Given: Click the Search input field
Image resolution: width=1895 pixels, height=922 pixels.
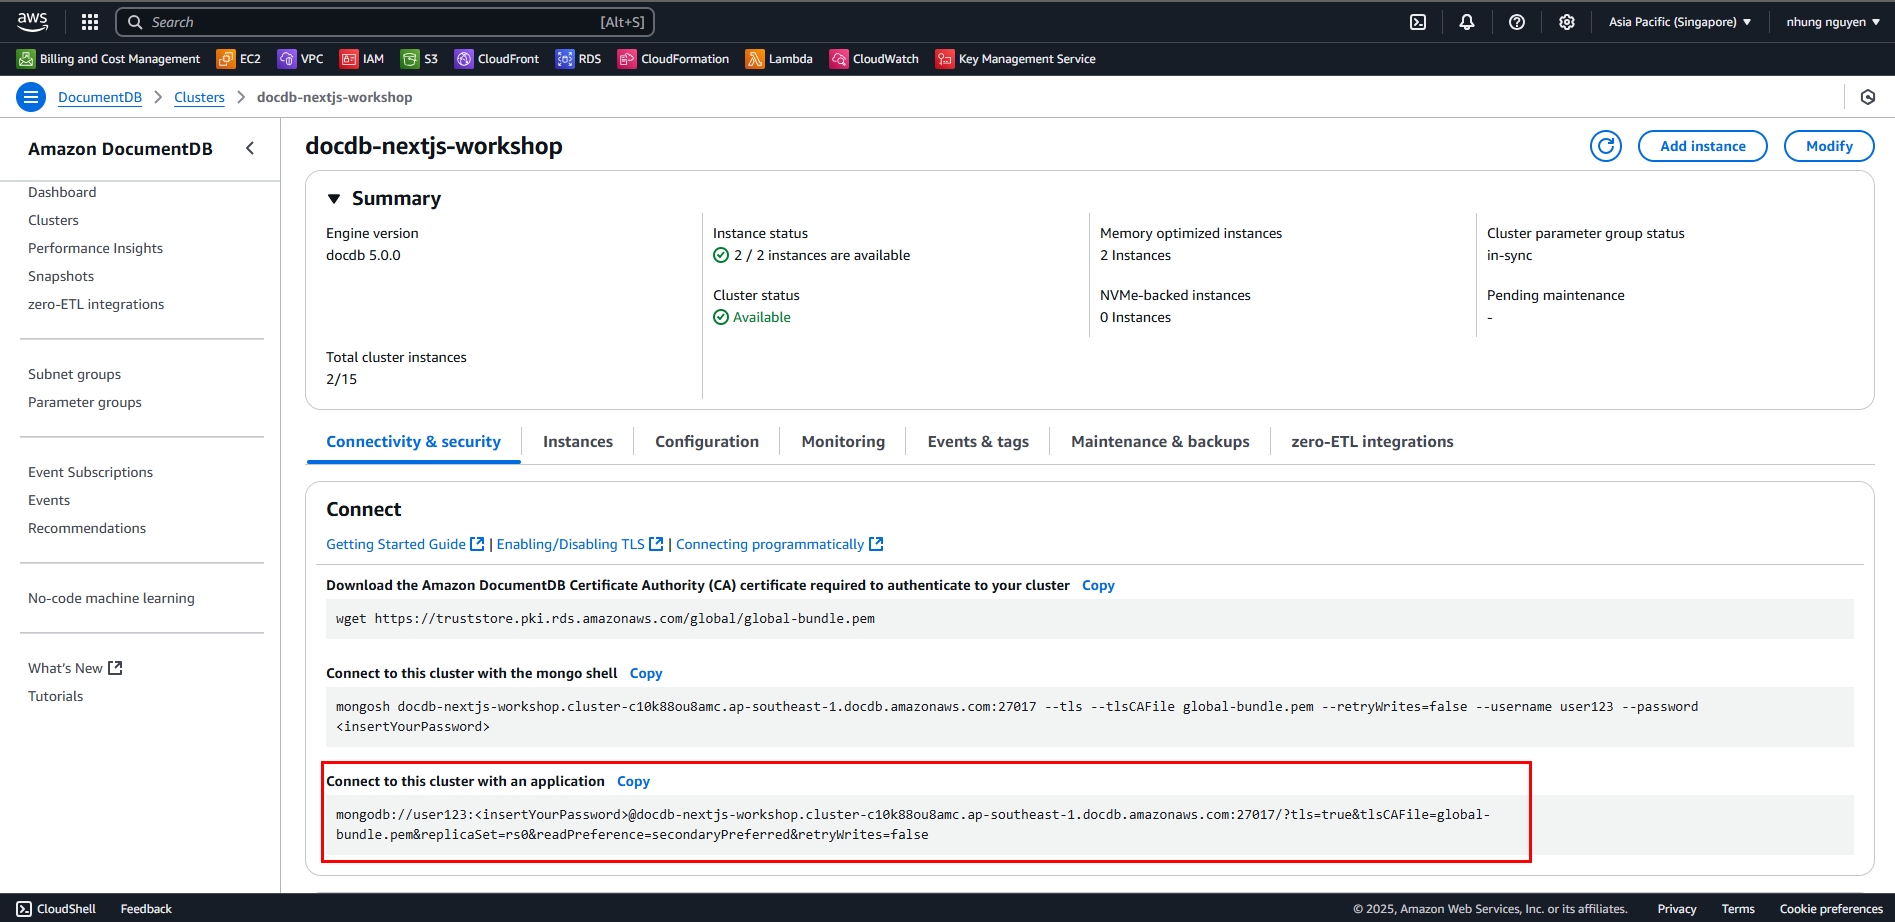Looking at the screenshot, I should pos(385,22).
